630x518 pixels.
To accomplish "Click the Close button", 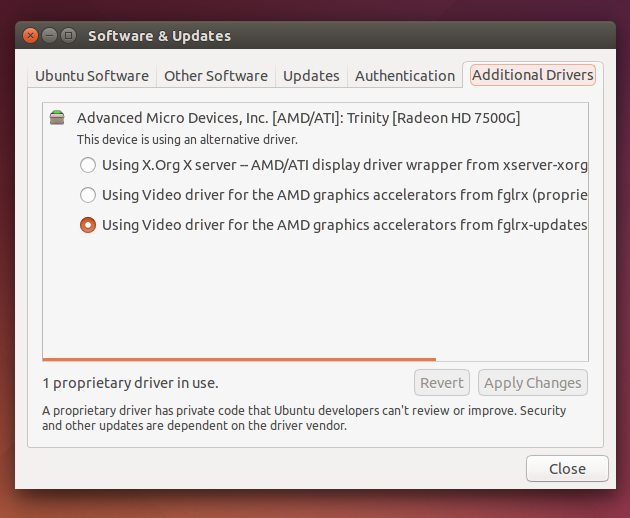I will coord(567,469).
